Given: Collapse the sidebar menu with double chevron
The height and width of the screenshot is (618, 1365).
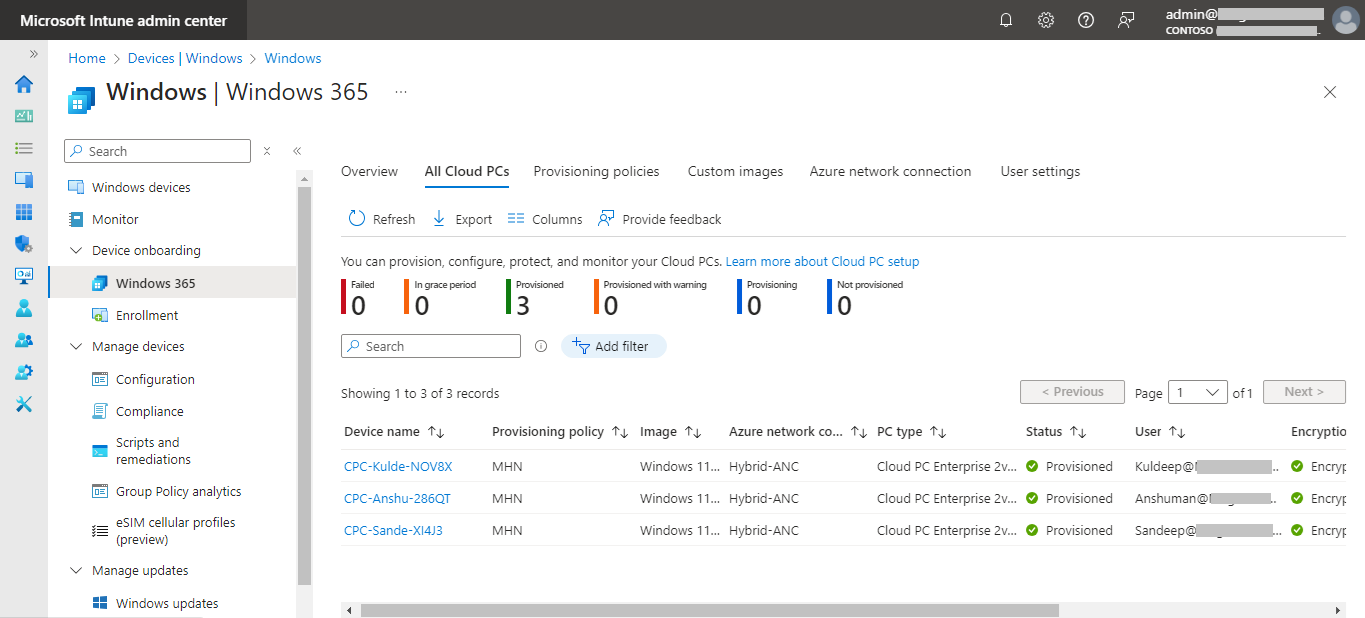Looking at the screenshot, I should pyautogui.click(x=297, y=151).
